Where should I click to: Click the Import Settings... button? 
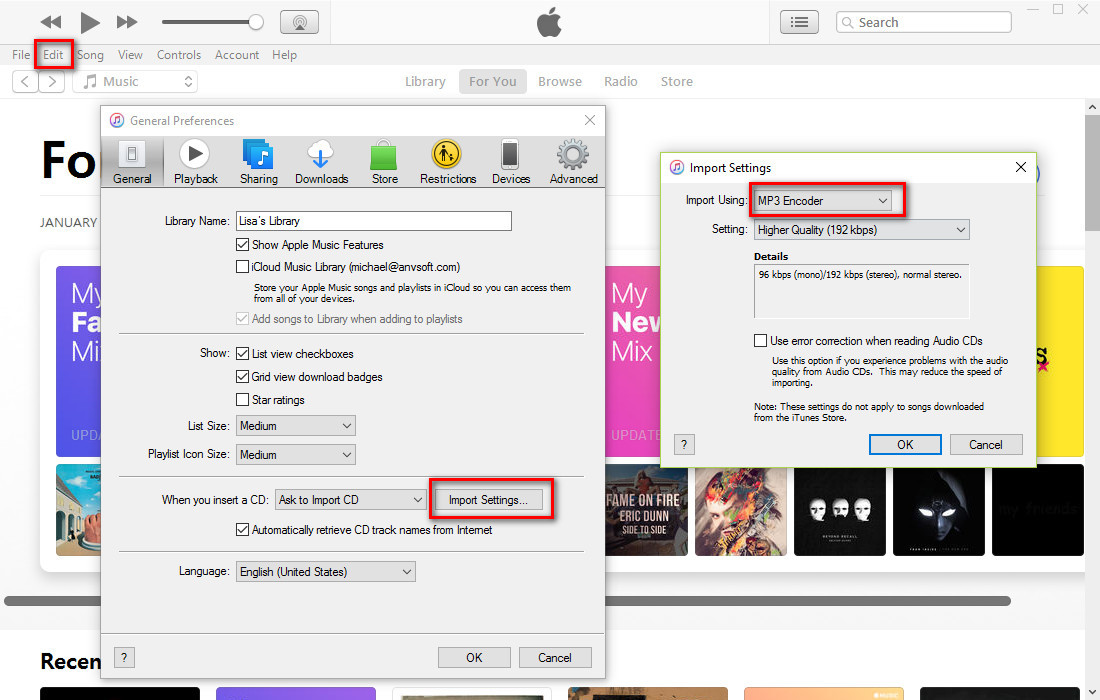click(x=489, y=499)
